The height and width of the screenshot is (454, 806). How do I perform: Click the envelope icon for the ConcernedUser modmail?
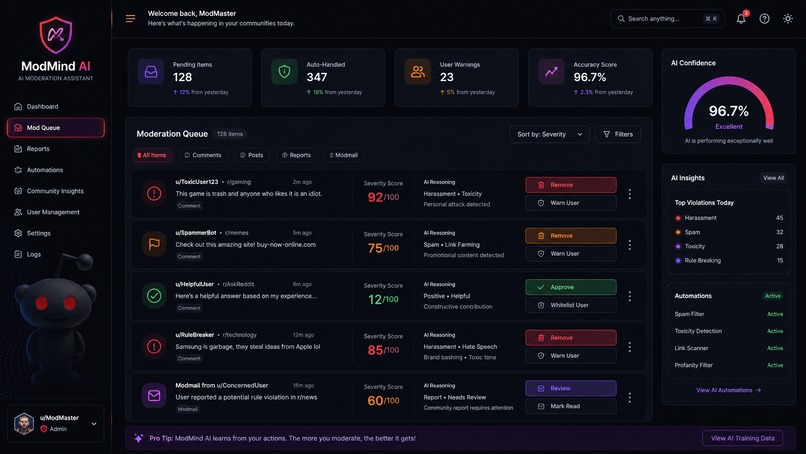coord(154,396)
